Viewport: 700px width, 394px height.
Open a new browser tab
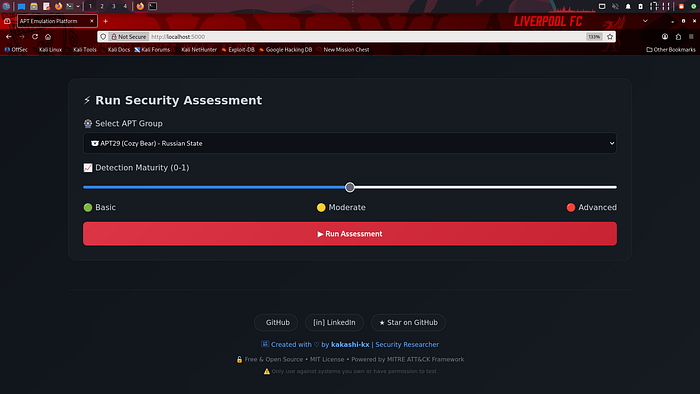coord(105,21)
